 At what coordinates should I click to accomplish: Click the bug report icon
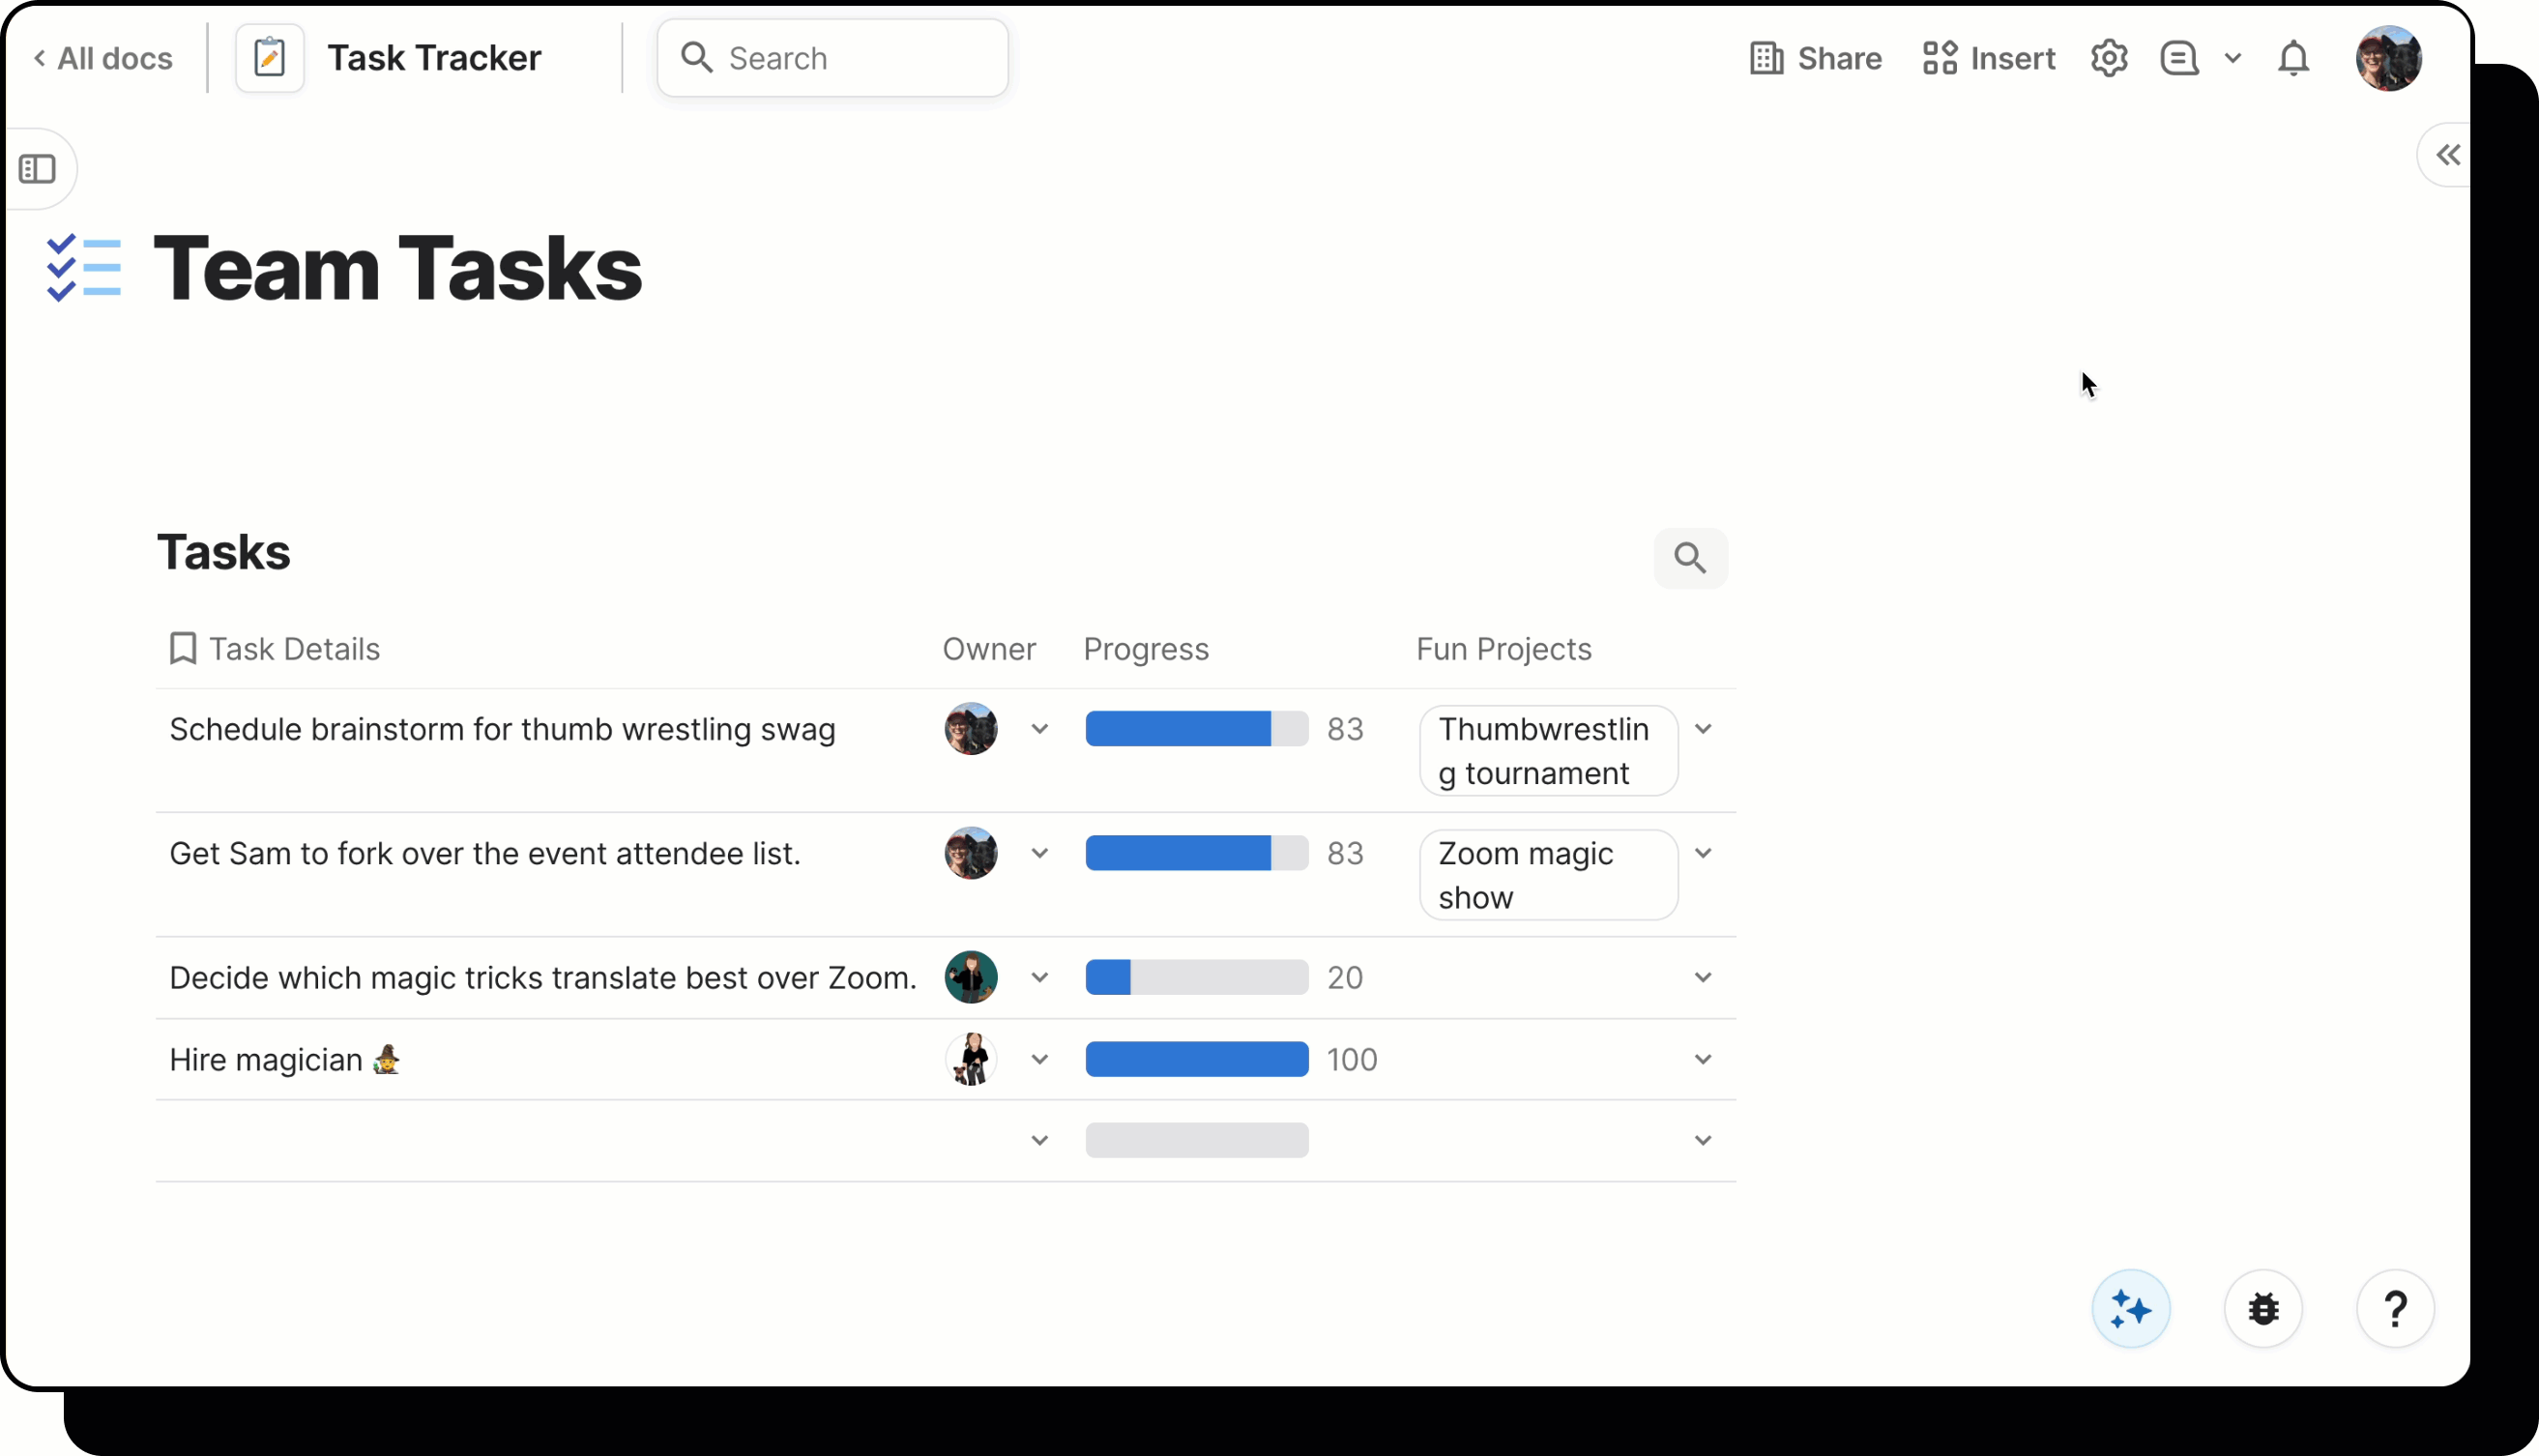2263,1308
